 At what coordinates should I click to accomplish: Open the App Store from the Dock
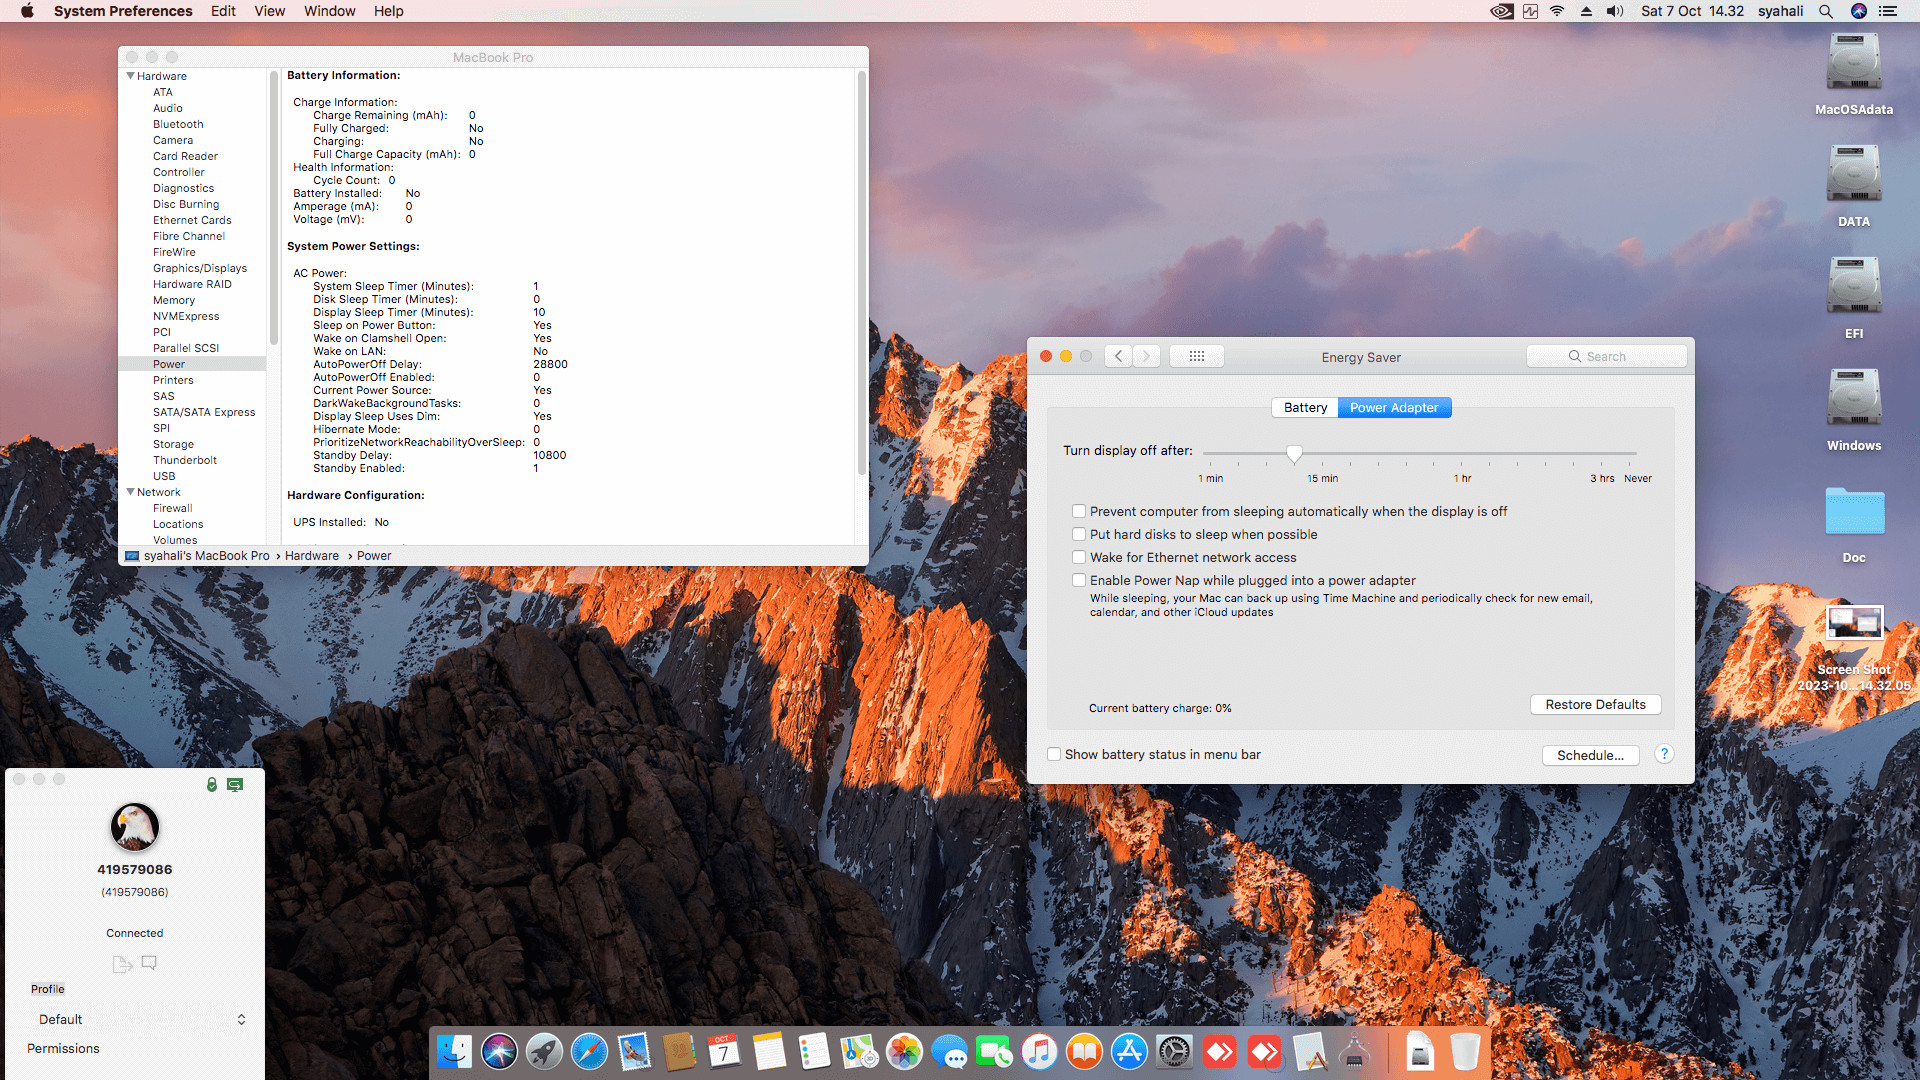(x=1129, y=1052)
